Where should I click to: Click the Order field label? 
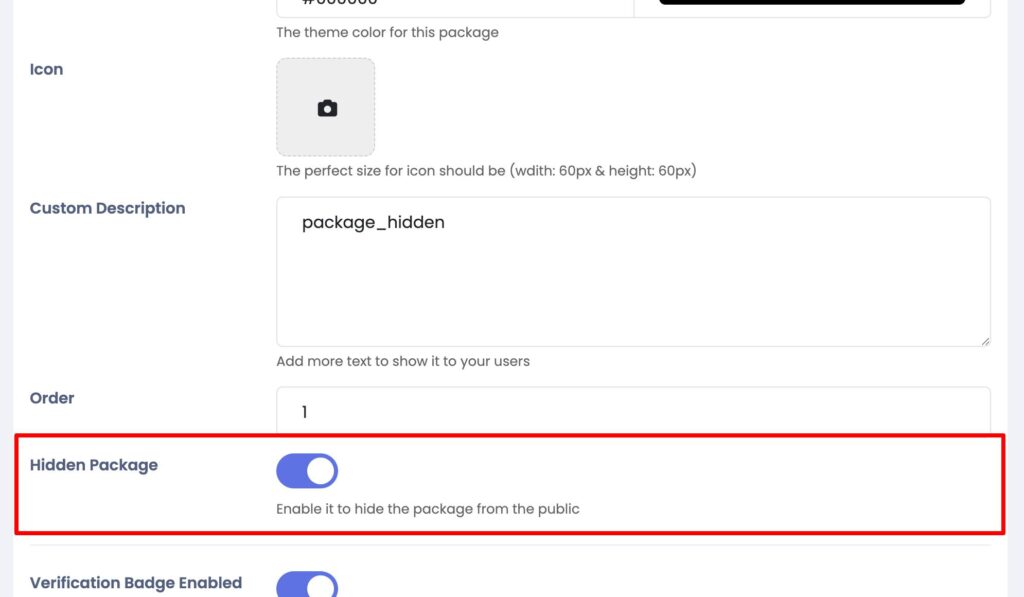(52, 398)
